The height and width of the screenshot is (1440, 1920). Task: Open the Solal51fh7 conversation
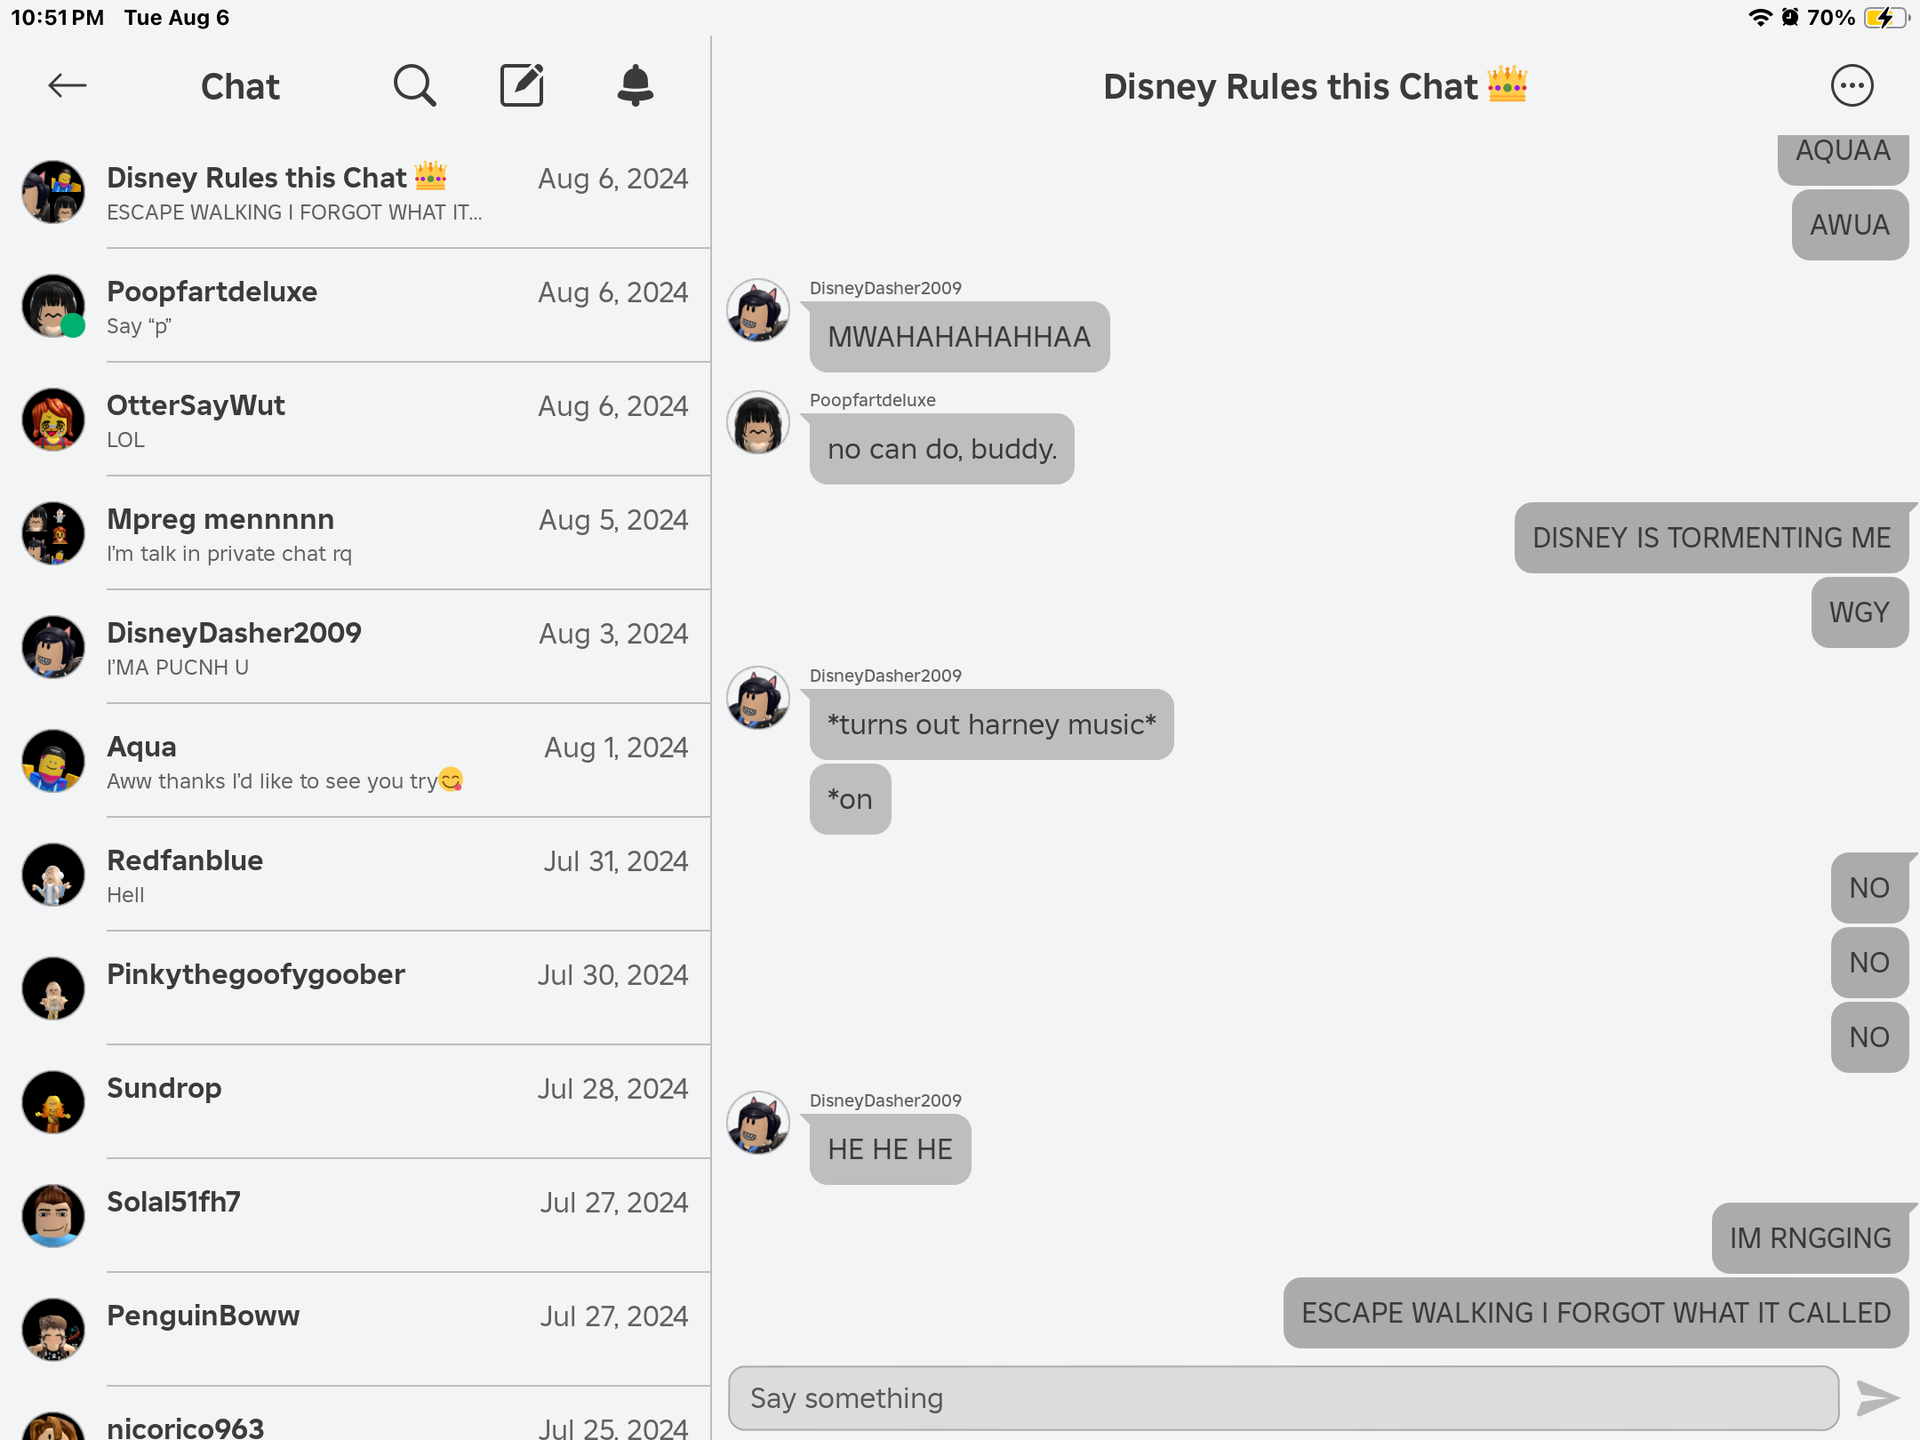pos(355,1217)
